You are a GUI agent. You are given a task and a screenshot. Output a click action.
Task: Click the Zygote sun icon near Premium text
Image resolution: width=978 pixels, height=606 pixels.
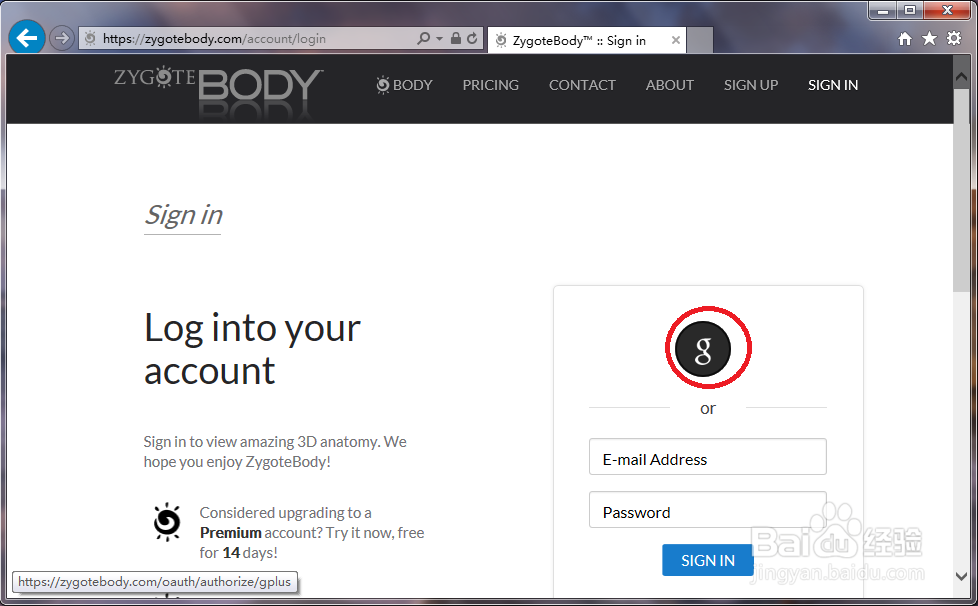click(x=167, y=522)
